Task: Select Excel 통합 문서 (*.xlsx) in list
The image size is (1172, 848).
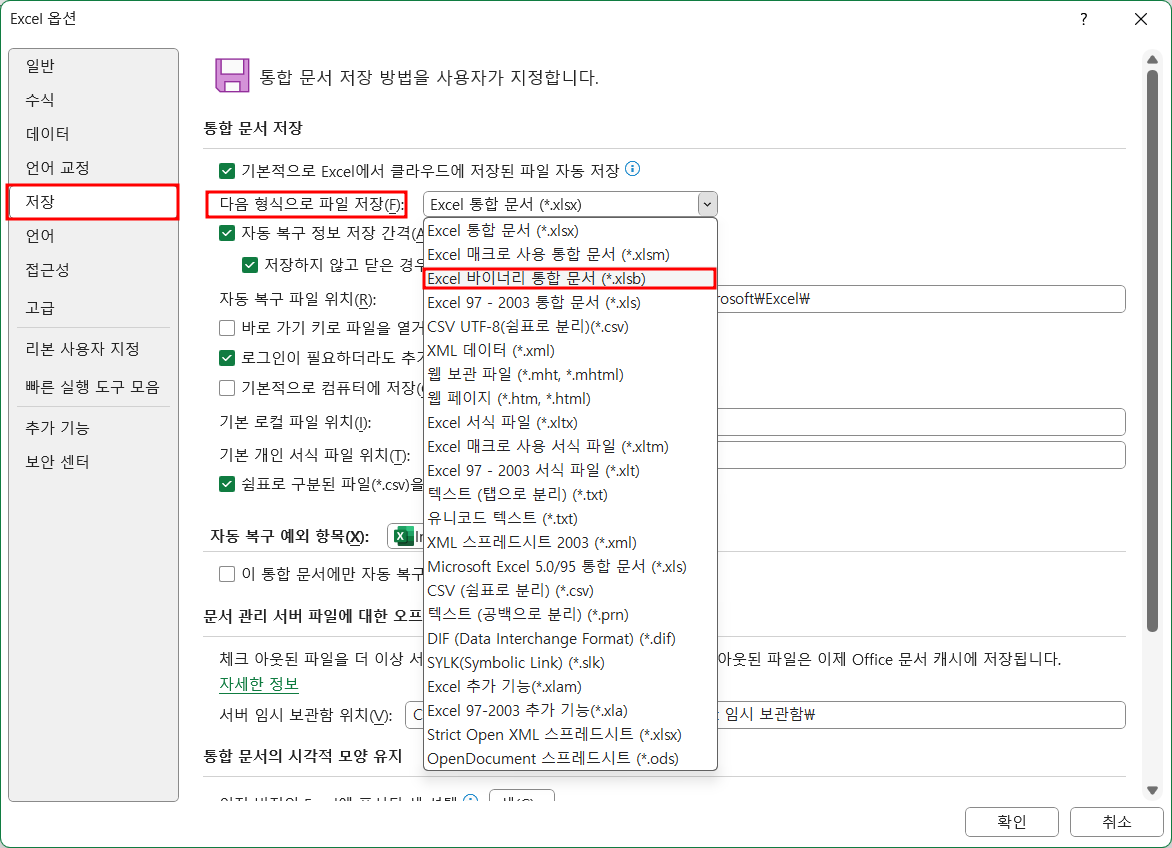Action: 570,231
